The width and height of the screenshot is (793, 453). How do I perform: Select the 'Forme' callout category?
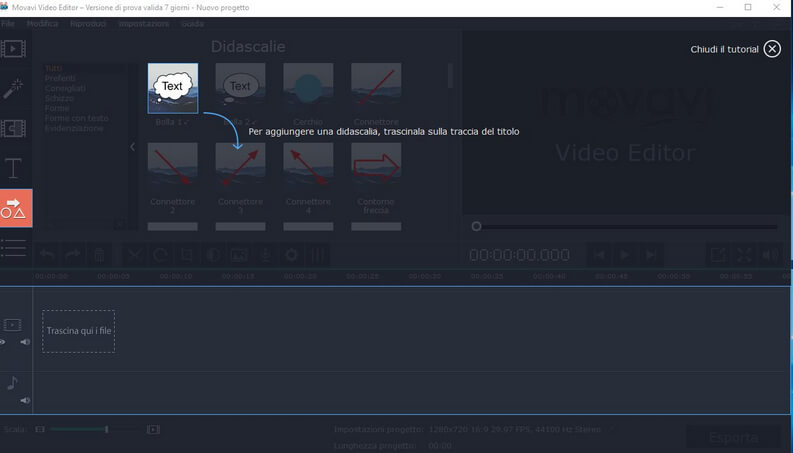tap(57, 108)
